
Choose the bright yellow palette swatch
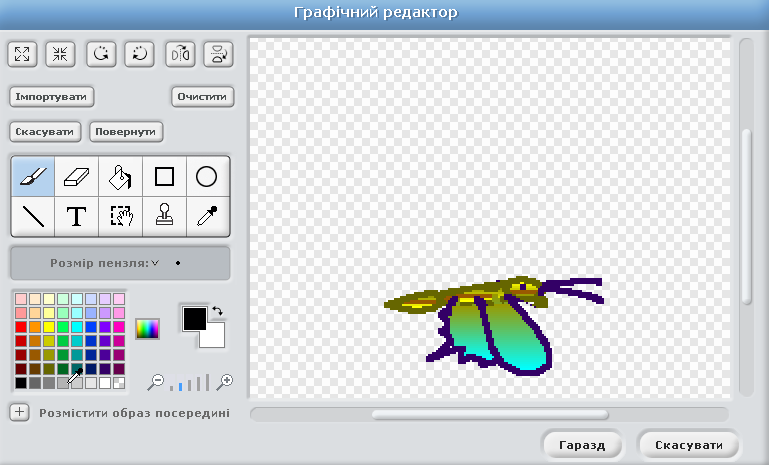(x=49, y=327)
